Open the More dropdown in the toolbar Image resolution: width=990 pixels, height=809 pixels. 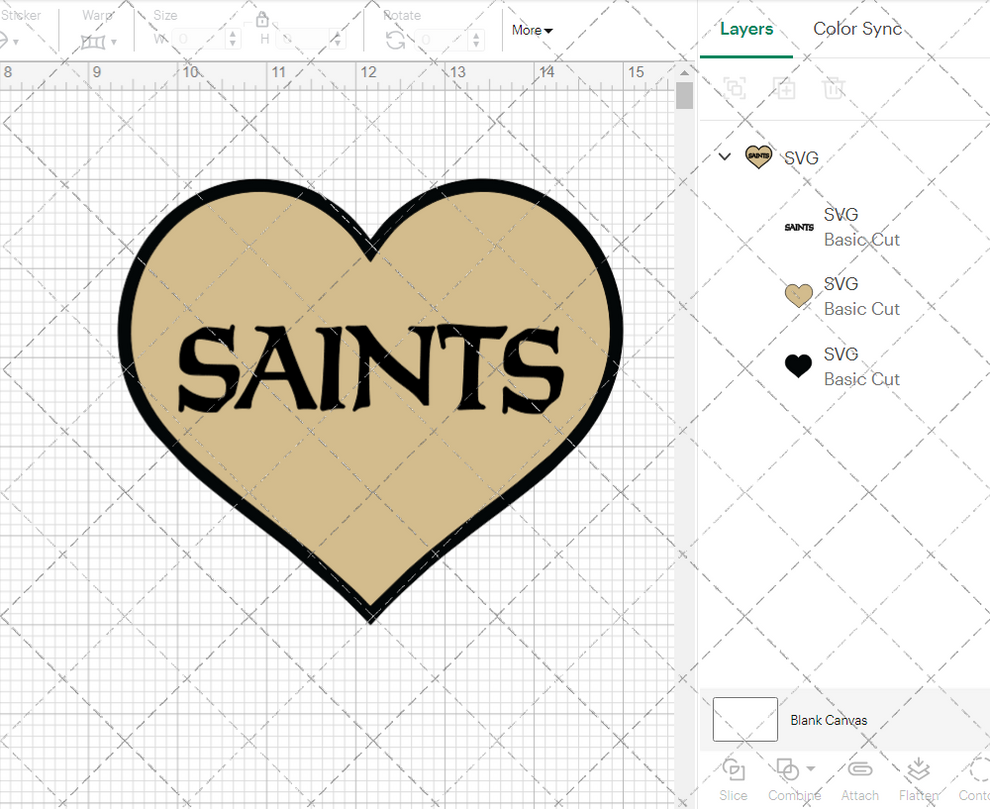[x=531, y=30]
